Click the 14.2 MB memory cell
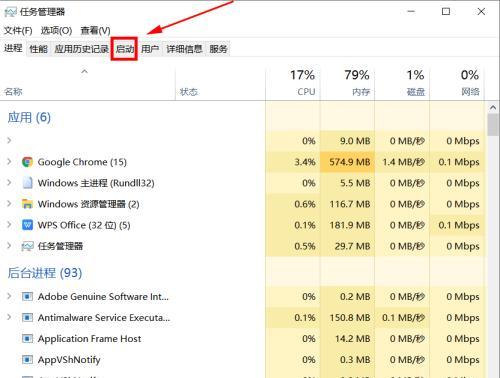The width and height of the screenshot is (500, 378). (x=347, y=339)
